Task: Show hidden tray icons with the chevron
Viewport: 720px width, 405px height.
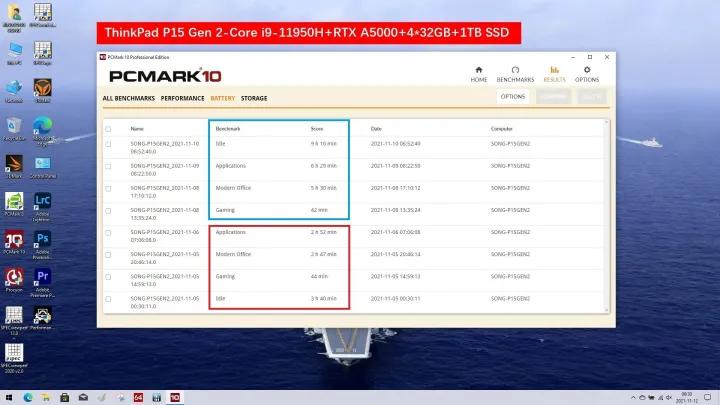Action: coord(633,398)
